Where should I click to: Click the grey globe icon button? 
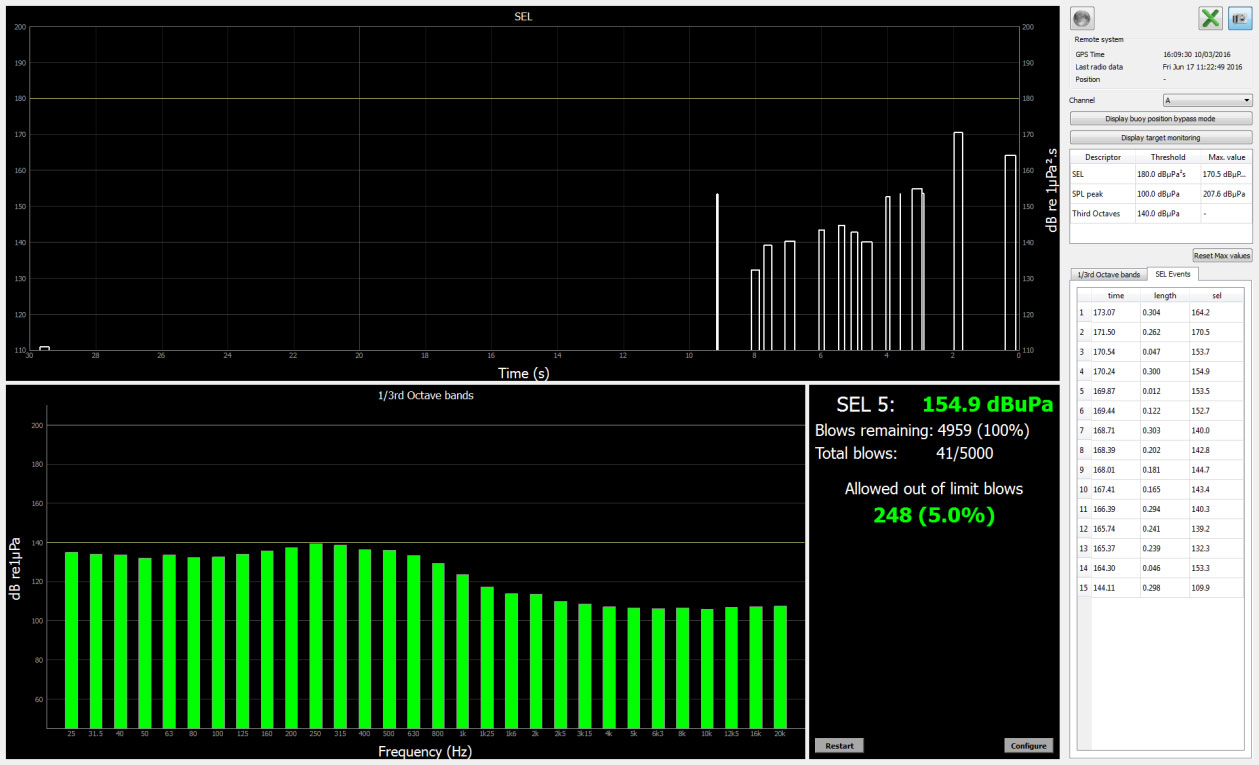tap(1082, 18)
